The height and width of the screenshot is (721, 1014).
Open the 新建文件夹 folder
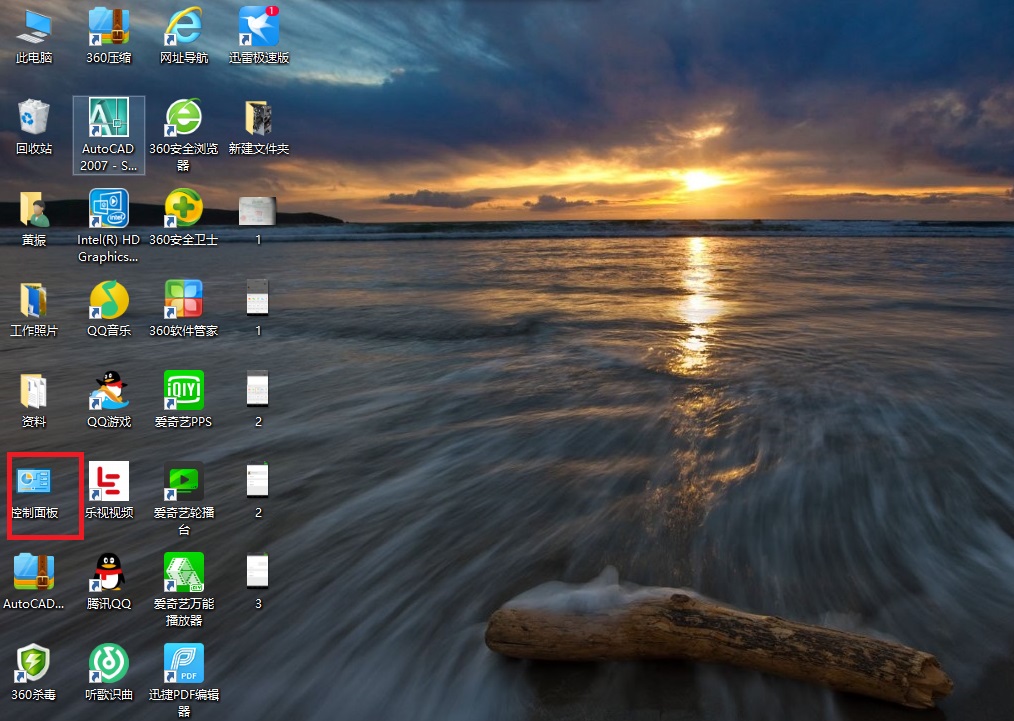[x=258, y=120]
